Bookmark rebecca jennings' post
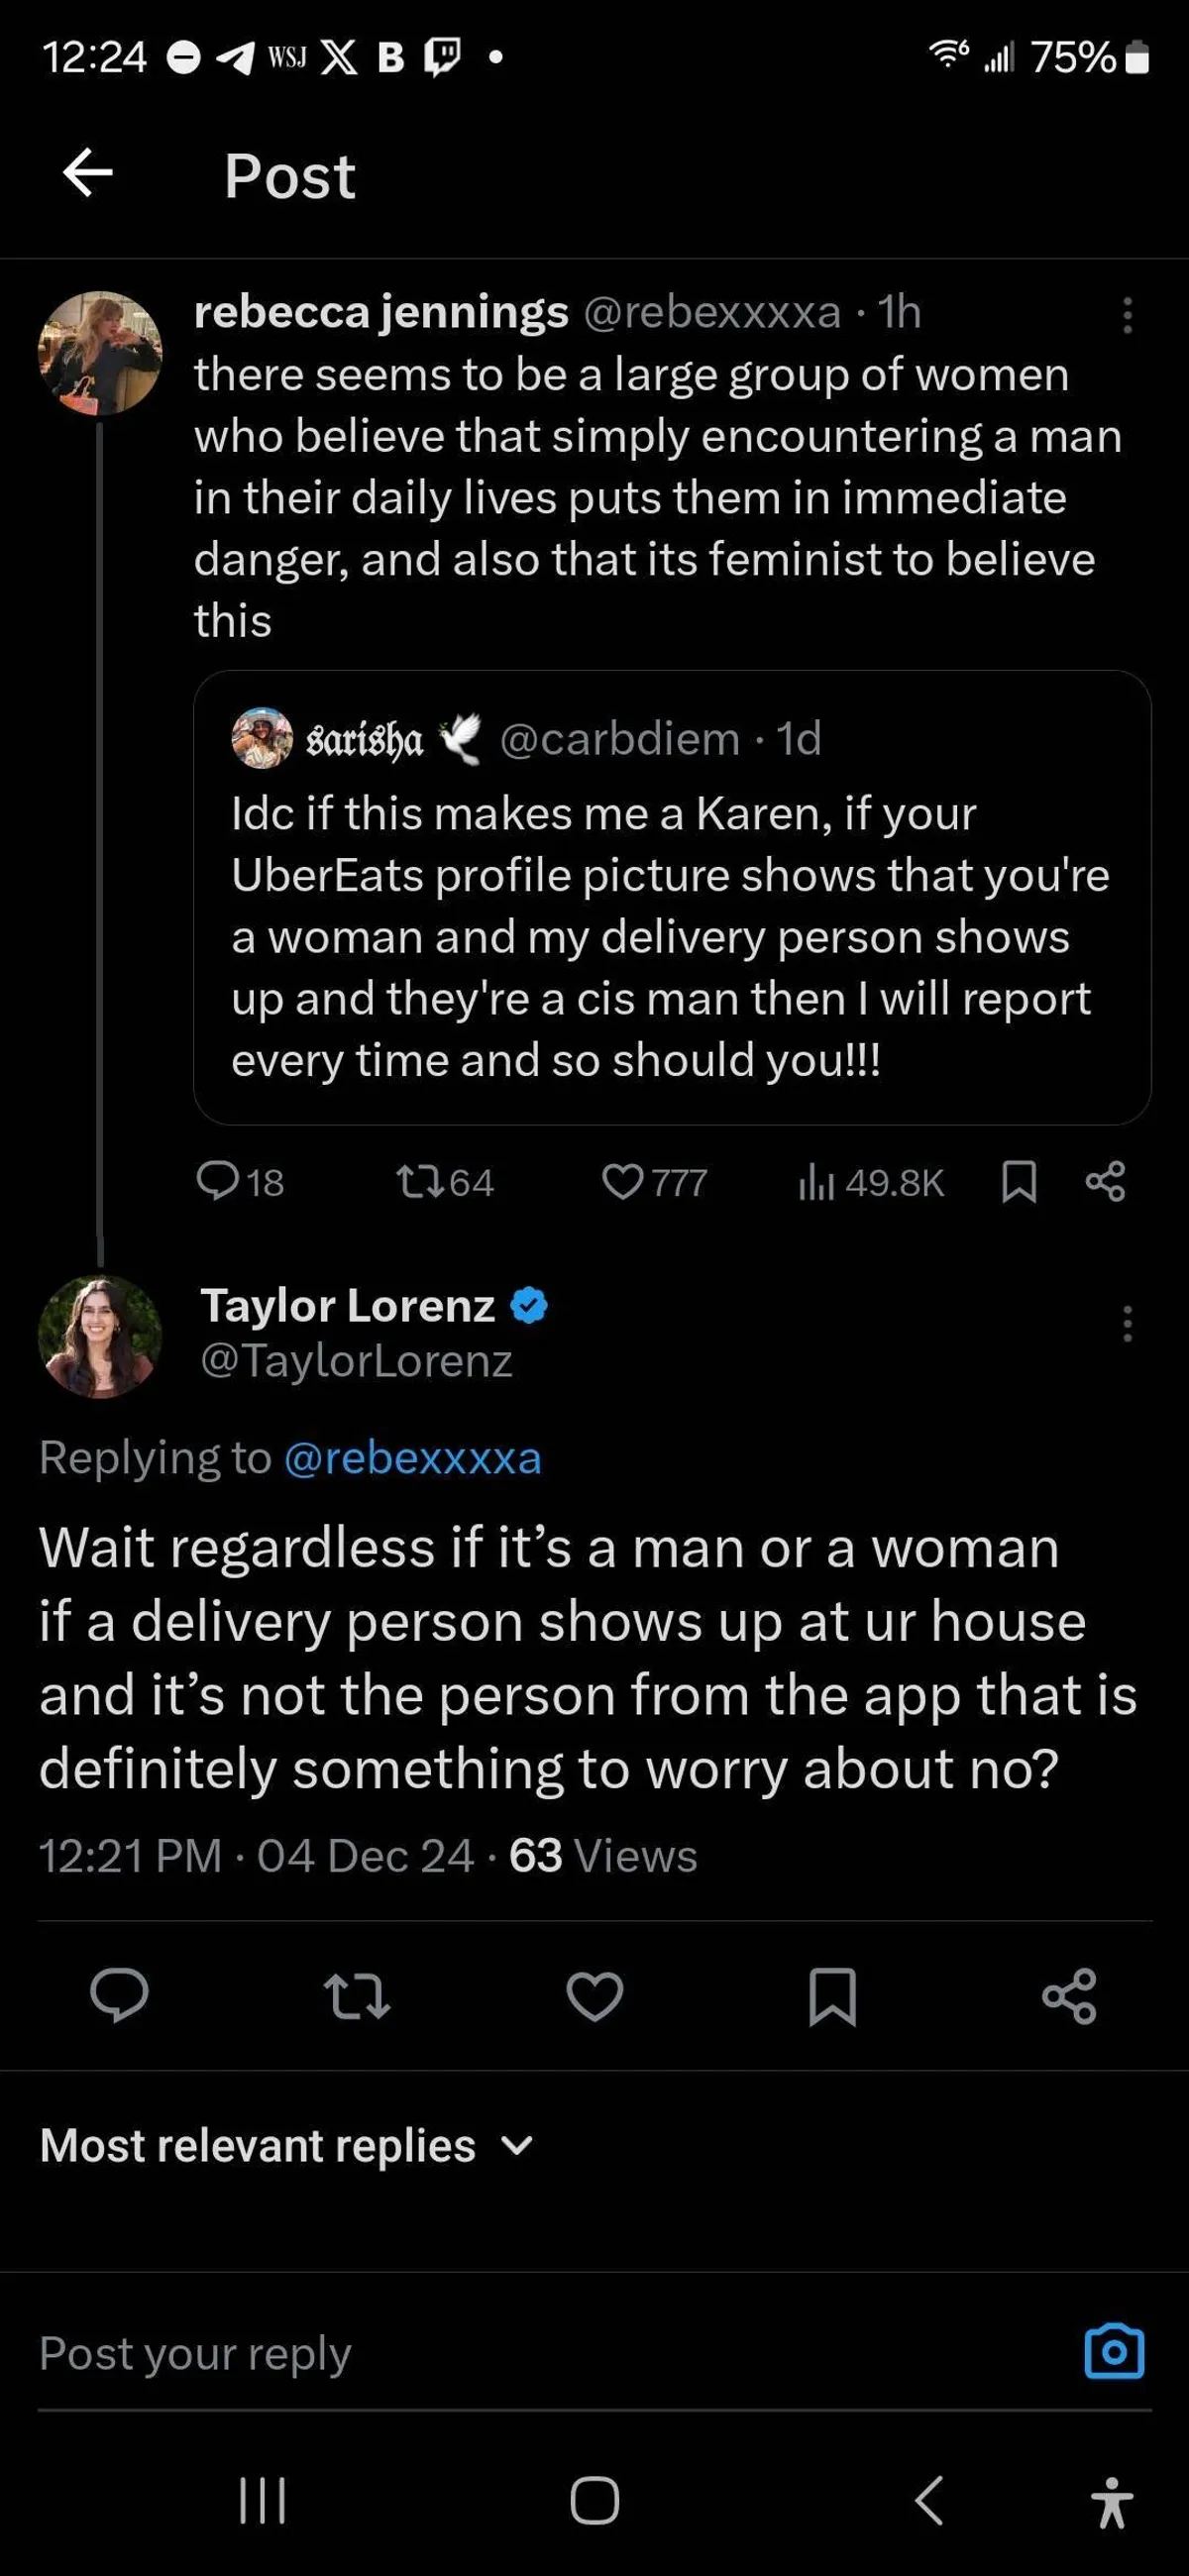1189x2576 pixels. tap(1018, 1182)
